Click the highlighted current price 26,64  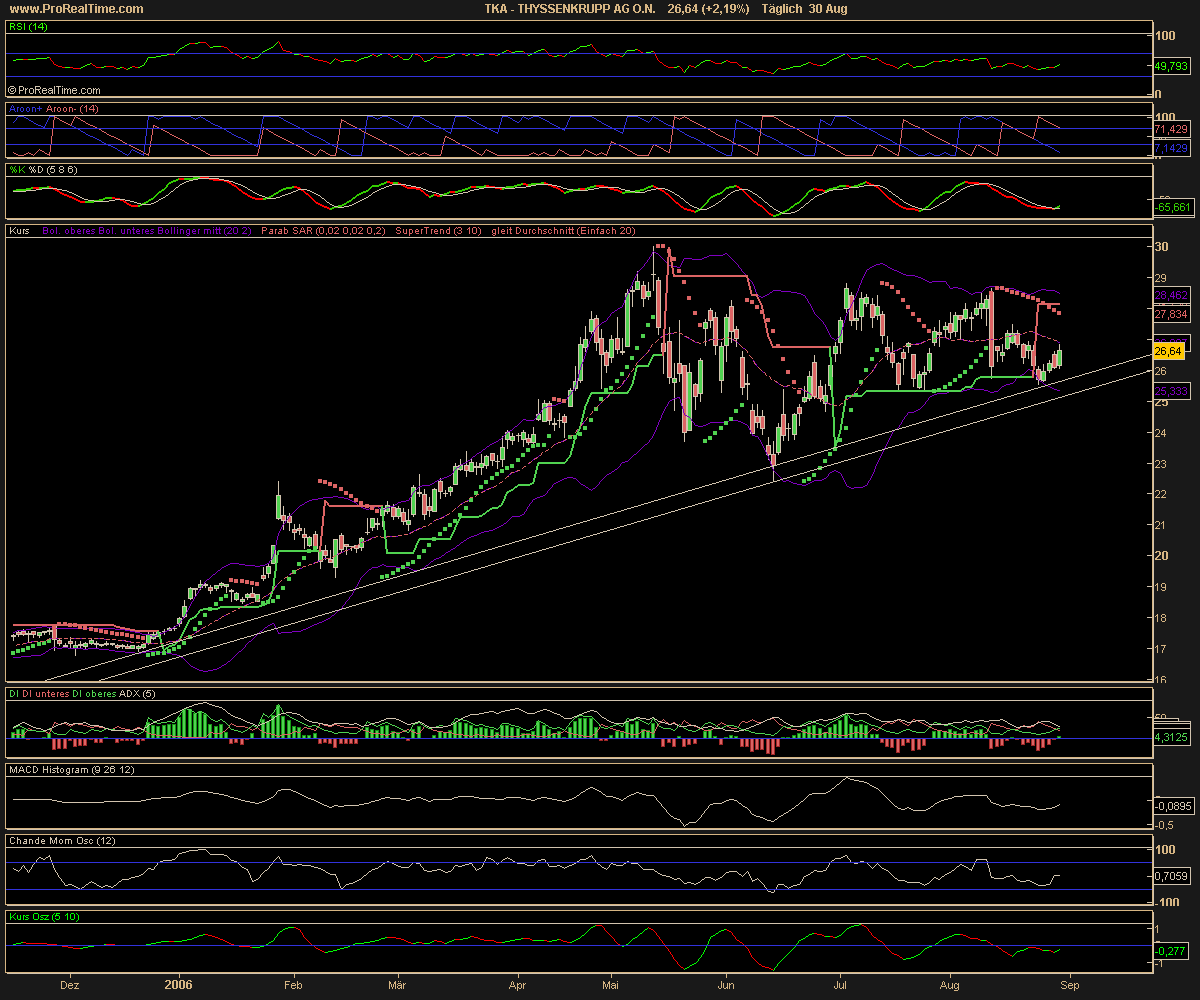click(1169, 352)
